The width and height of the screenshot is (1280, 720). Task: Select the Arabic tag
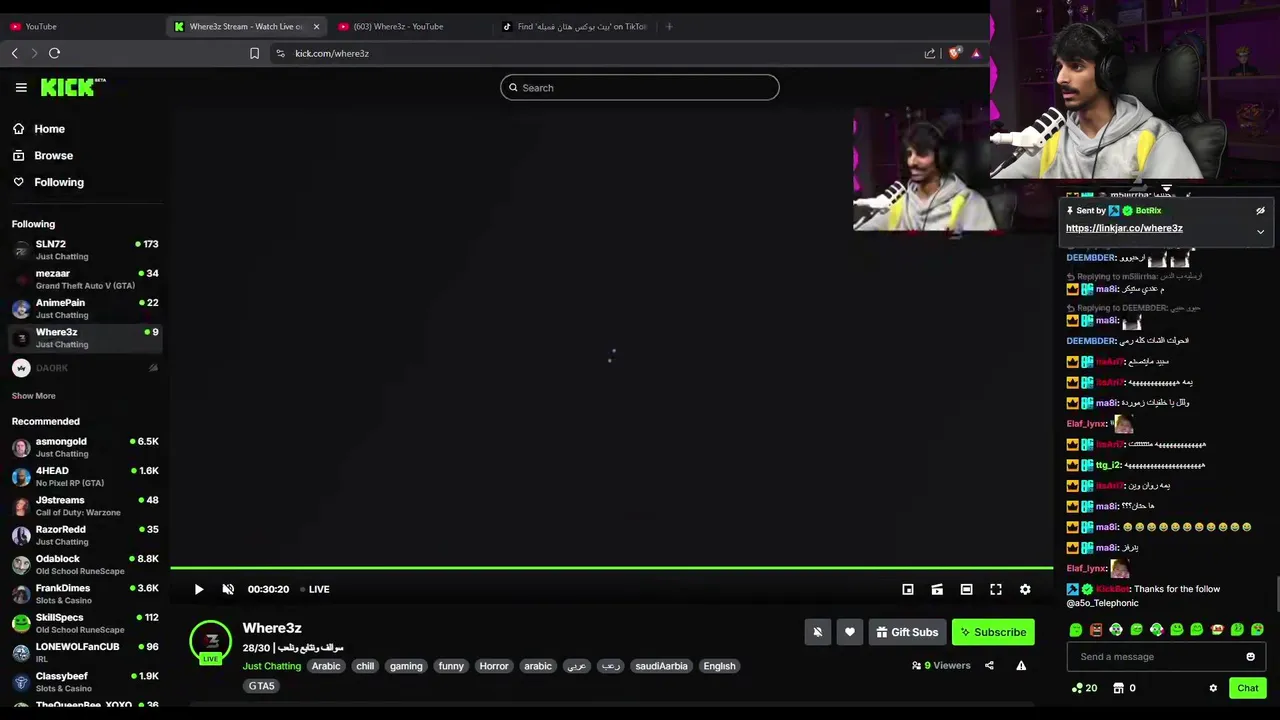[x=326, y=666]
